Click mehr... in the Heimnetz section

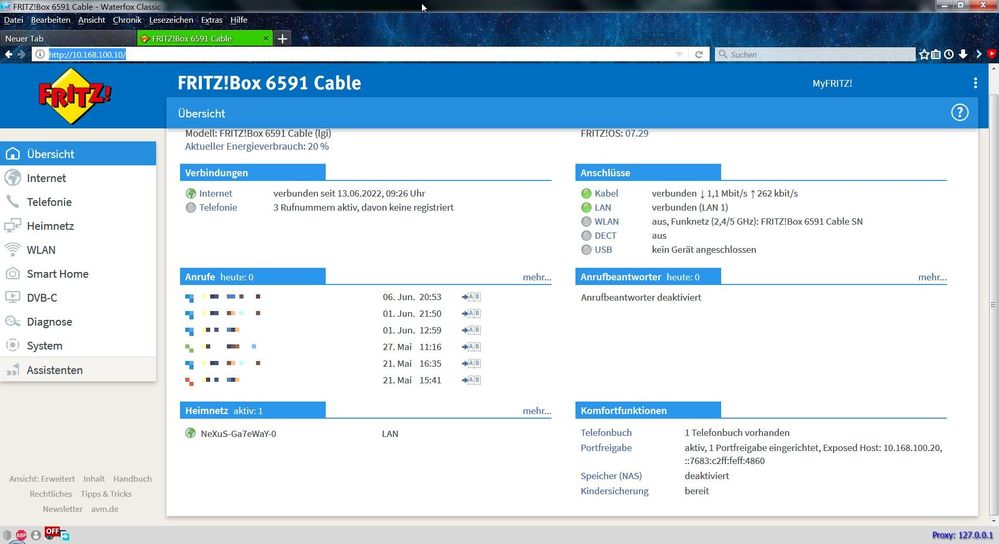[x=536, y=411]
